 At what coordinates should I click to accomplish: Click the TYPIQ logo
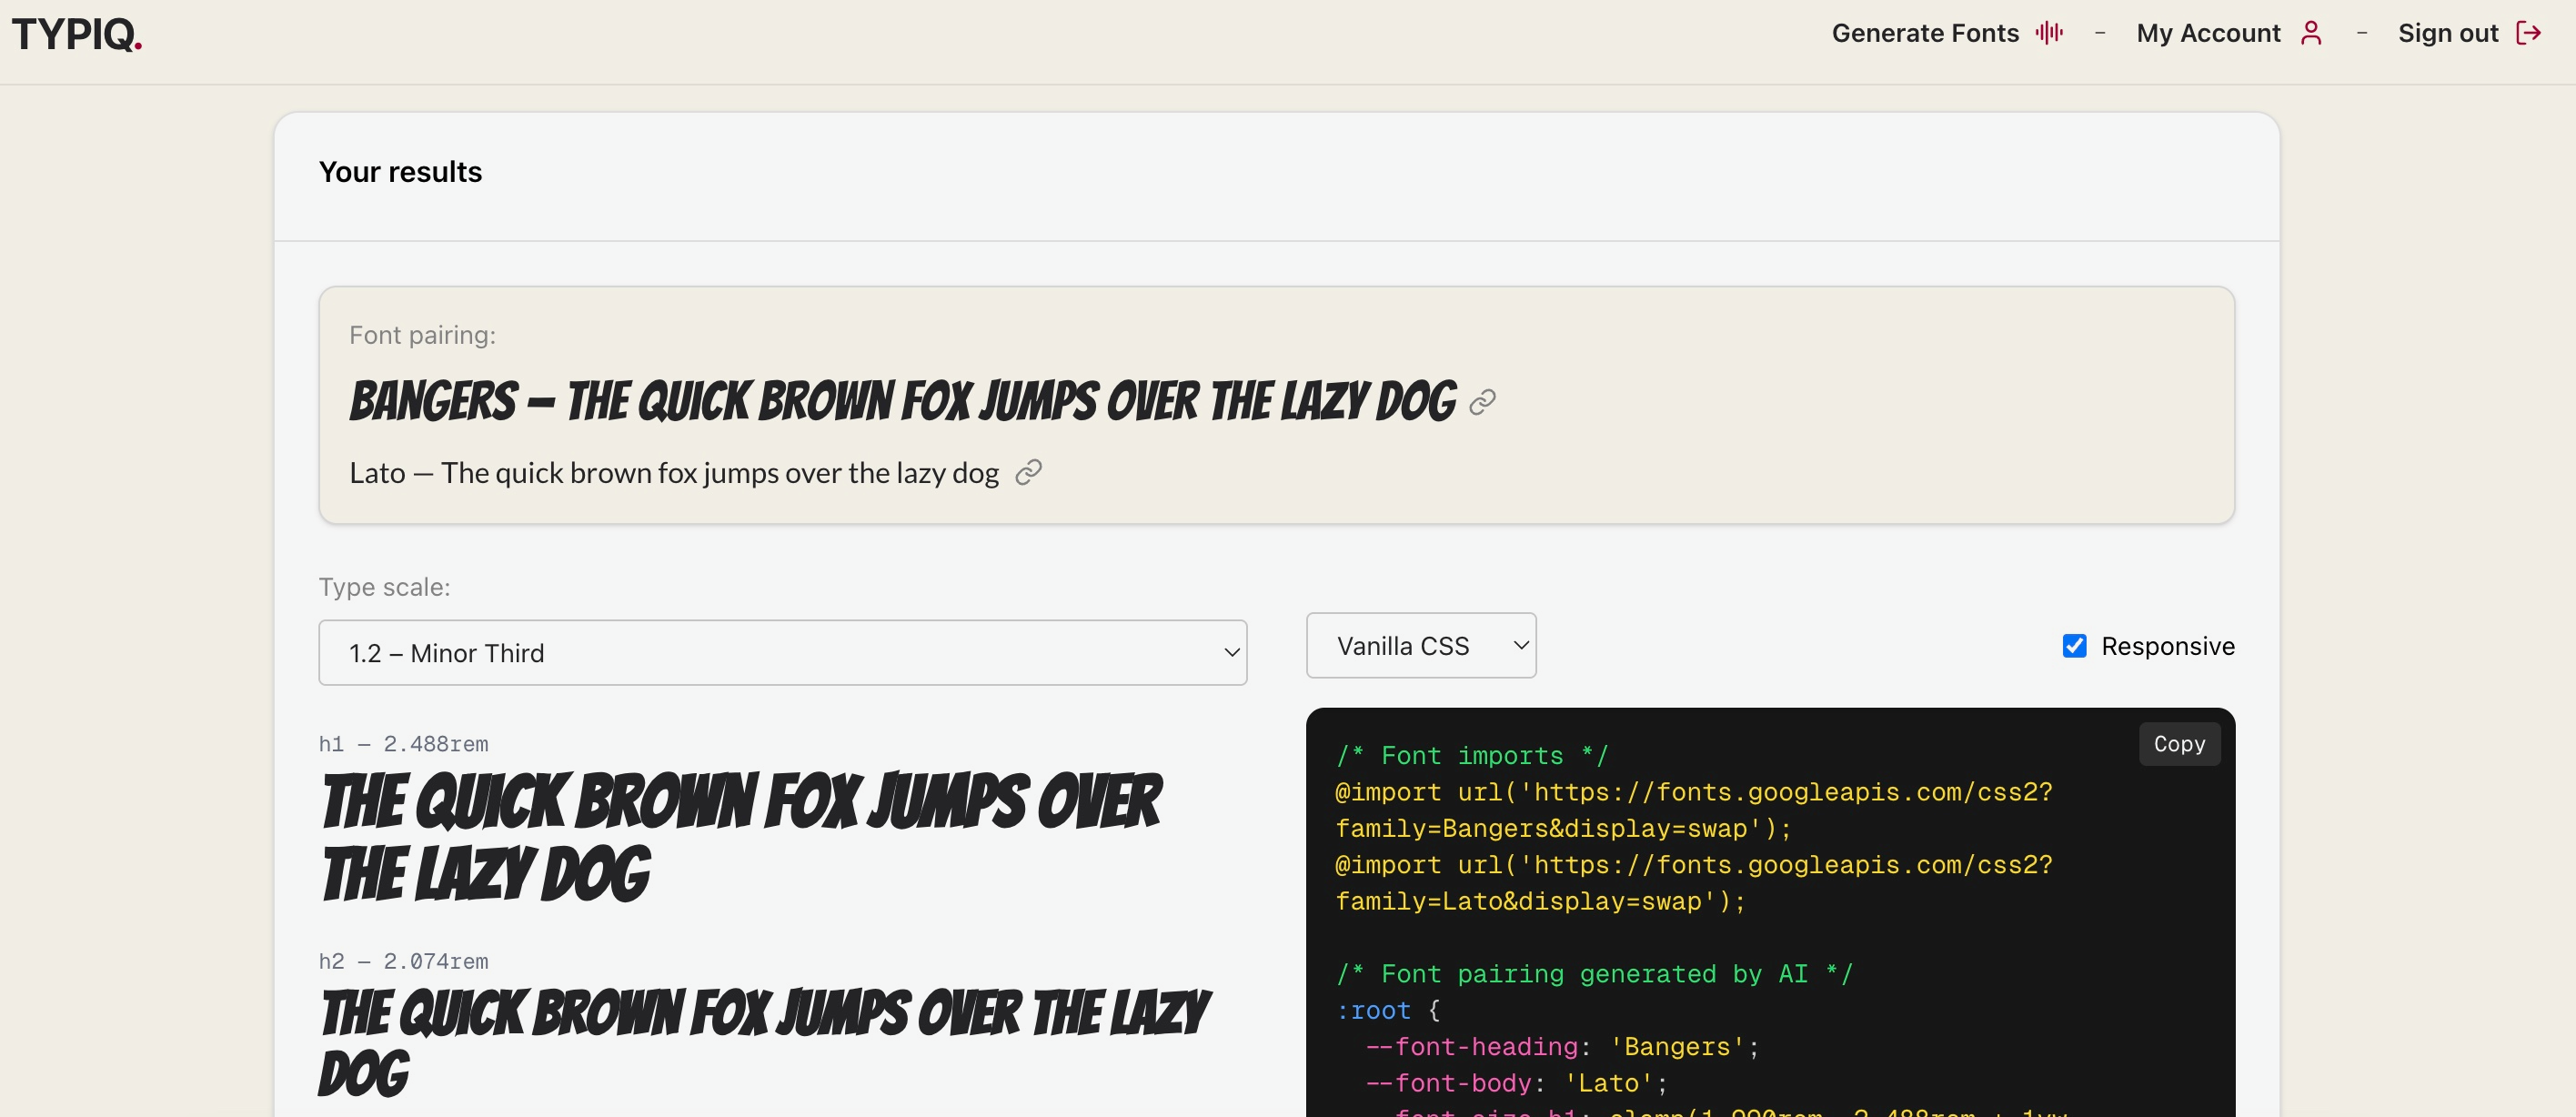tap(76, 34)
